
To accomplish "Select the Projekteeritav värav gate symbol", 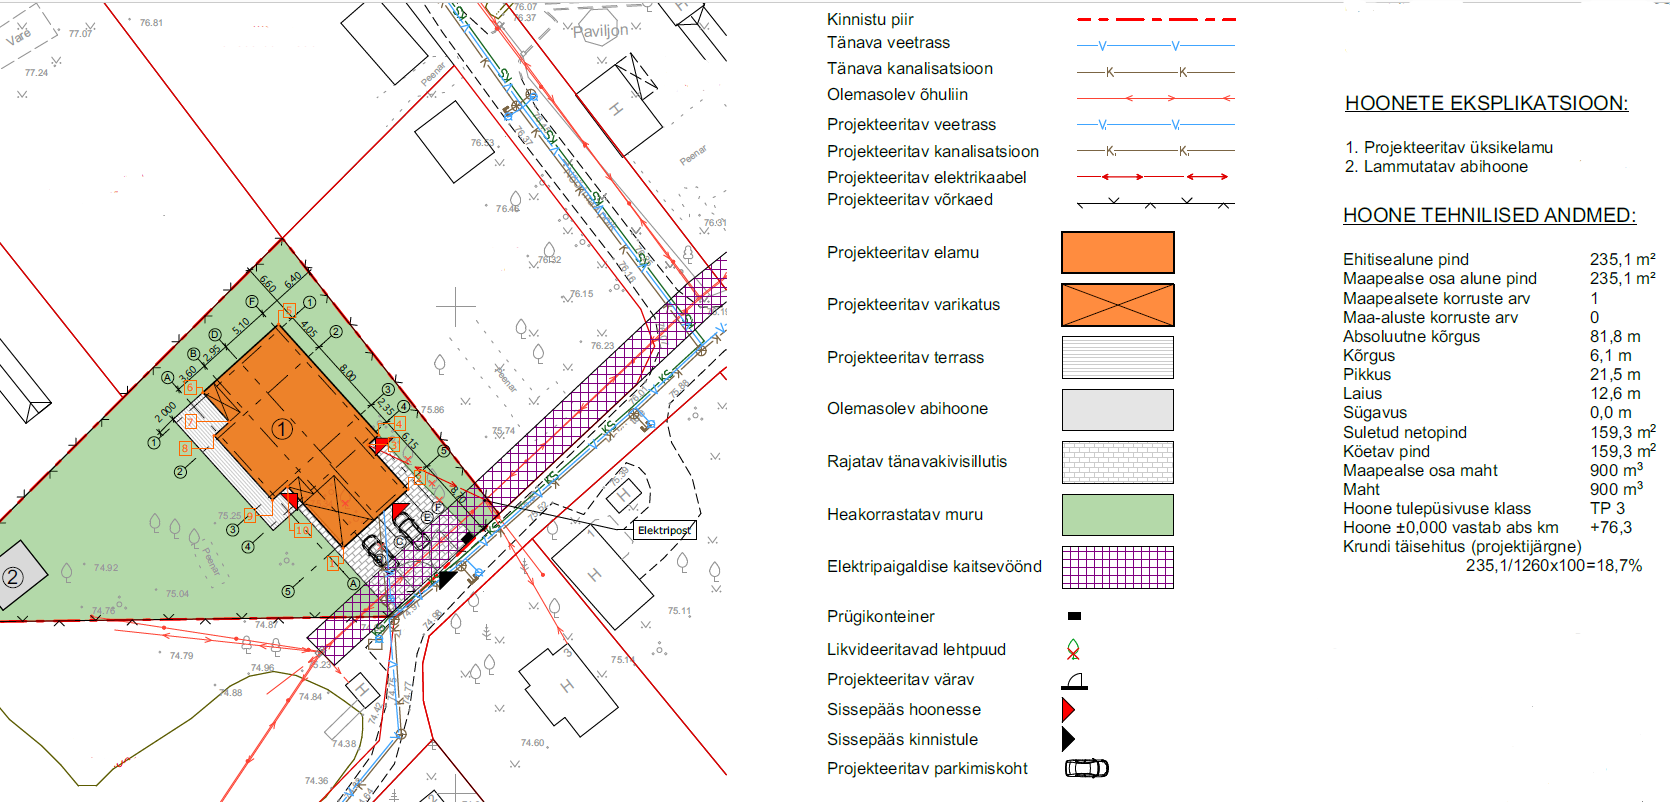I will click(1075, 681).
